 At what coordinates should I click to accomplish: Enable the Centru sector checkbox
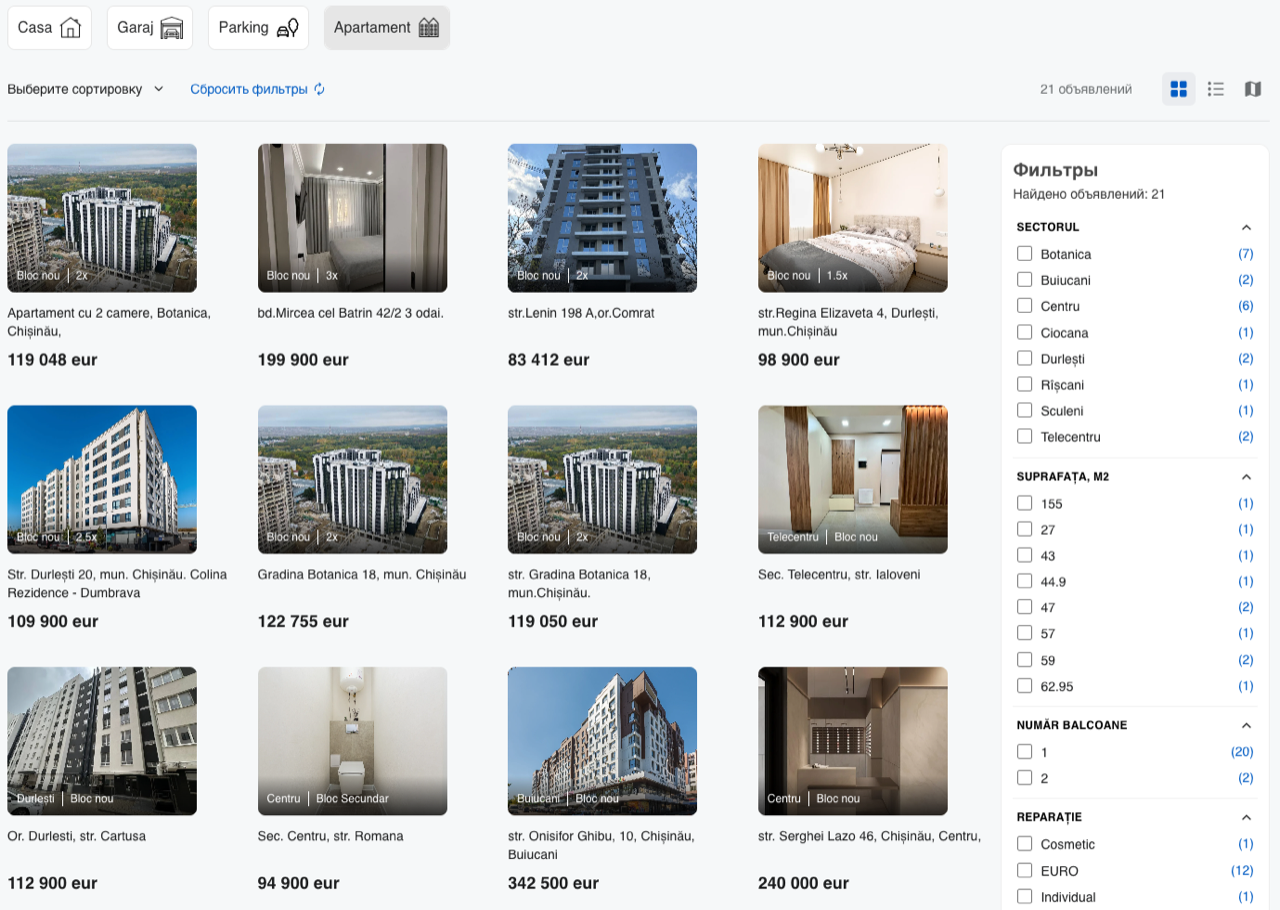[x=1024, y=306]
